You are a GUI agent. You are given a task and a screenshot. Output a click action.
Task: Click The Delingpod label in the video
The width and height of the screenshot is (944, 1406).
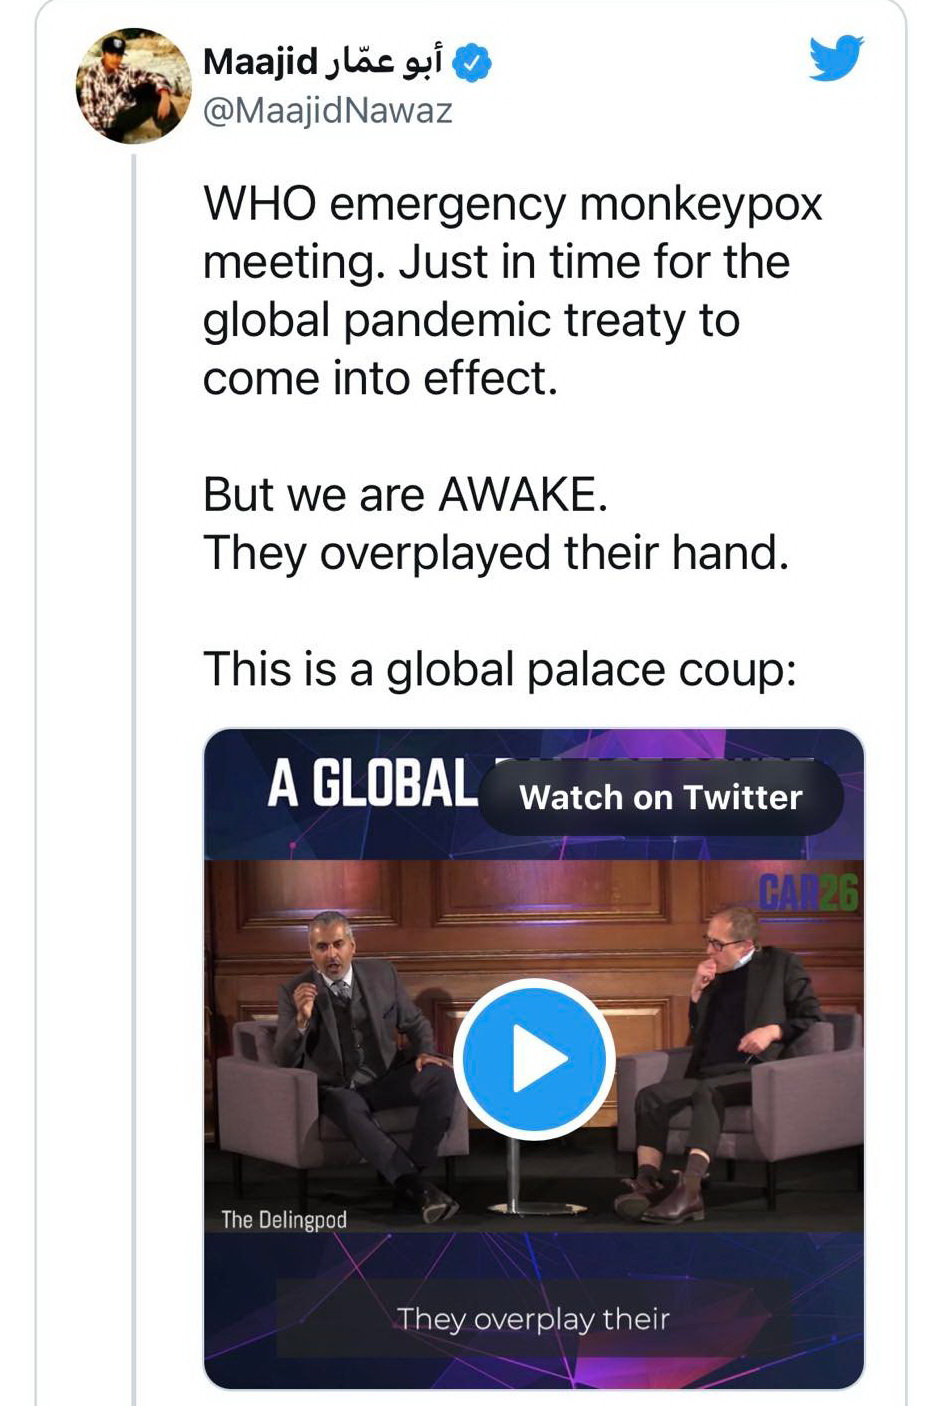click(284, 1219)
